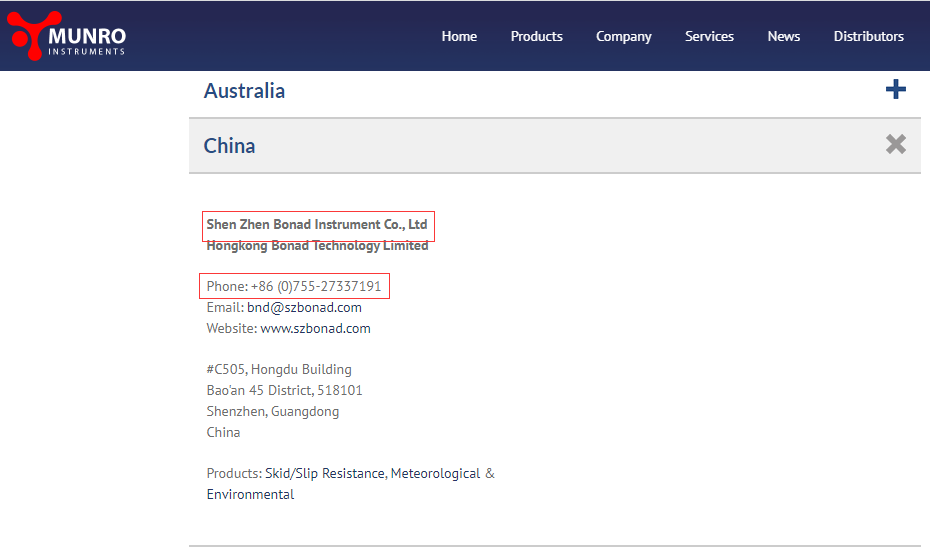Click the Hongdu Building address line
Screen dimensions: 930x559
coord(279,369)
